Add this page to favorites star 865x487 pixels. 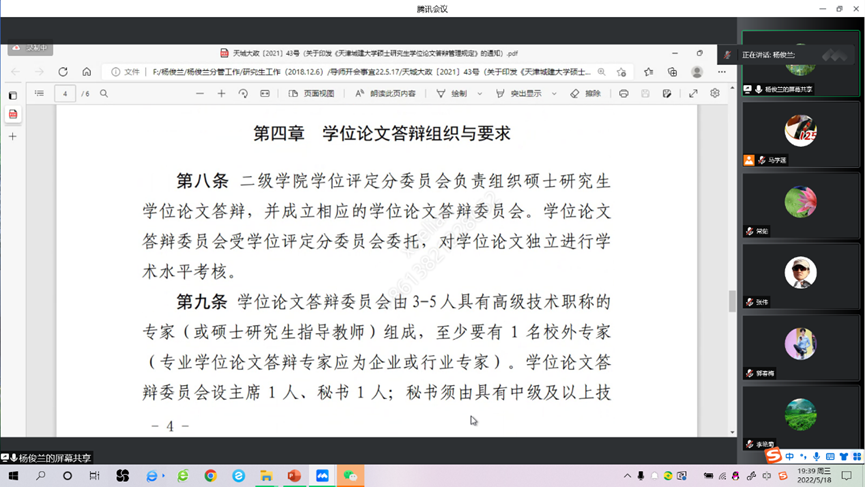coord(622,72)
